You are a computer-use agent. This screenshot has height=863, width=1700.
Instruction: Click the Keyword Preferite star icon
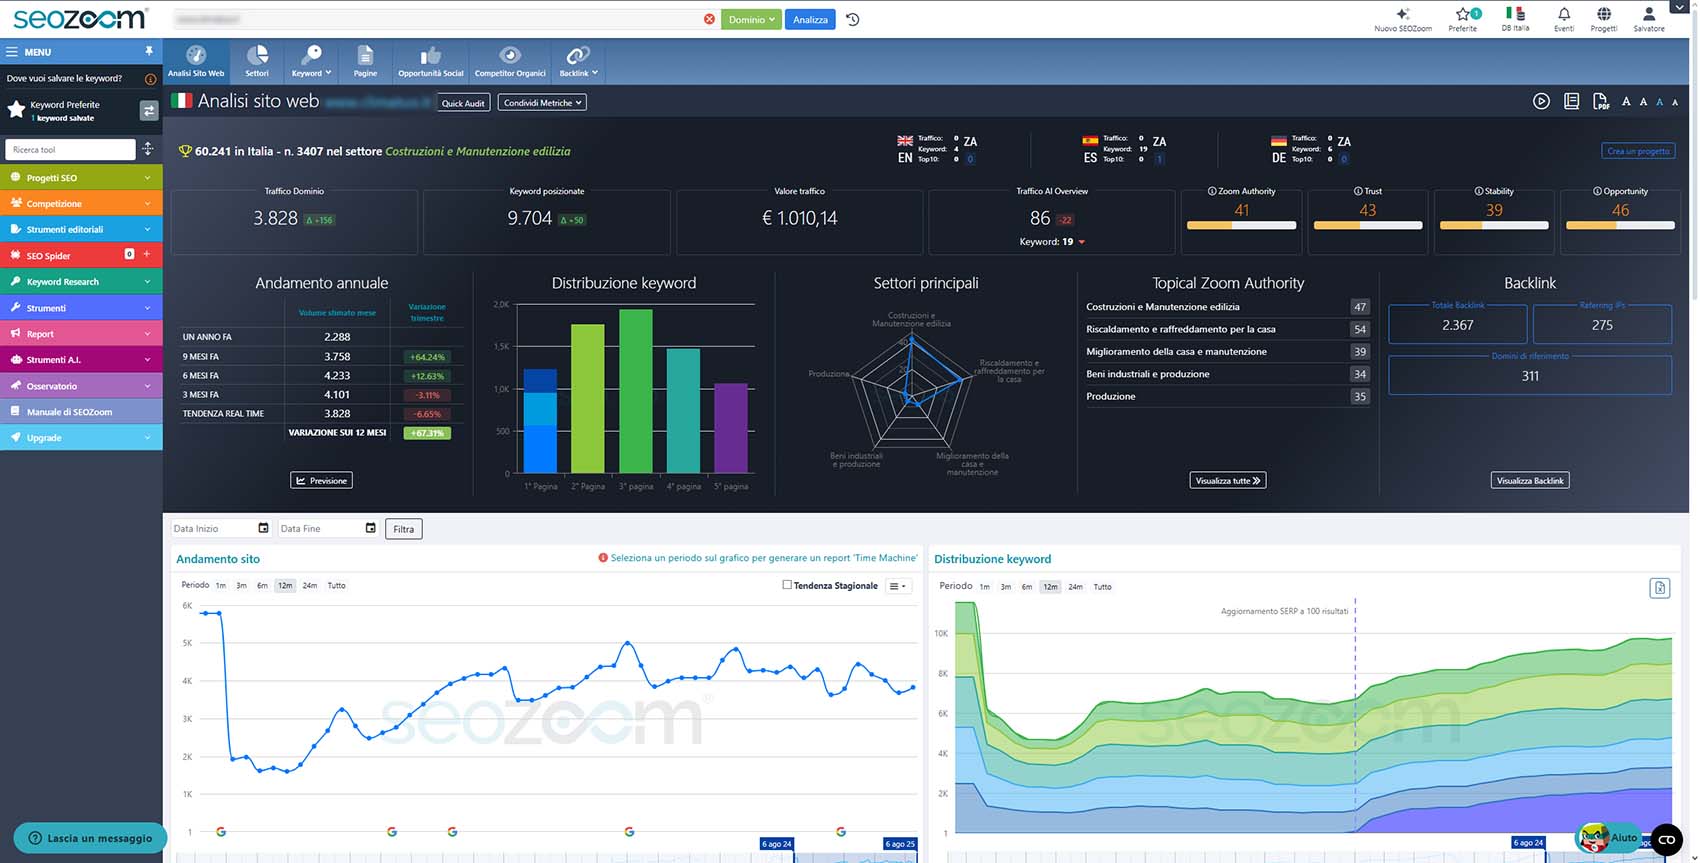click(16, 109)
